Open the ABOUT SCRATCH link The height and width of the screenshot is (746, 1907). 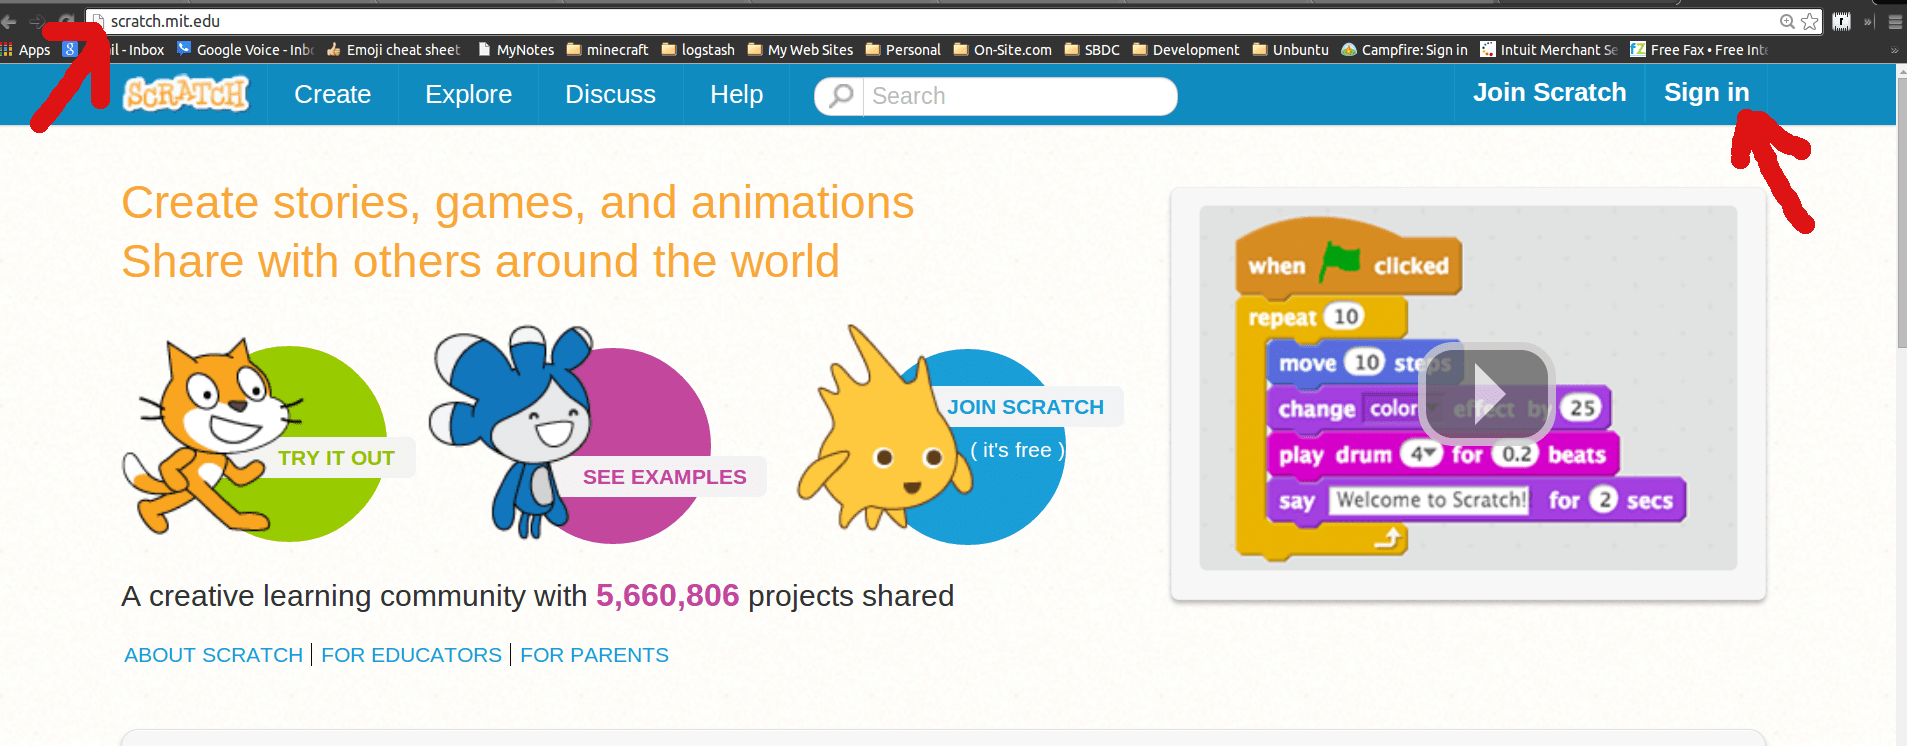pyautogui.click(x=213, y=655)
